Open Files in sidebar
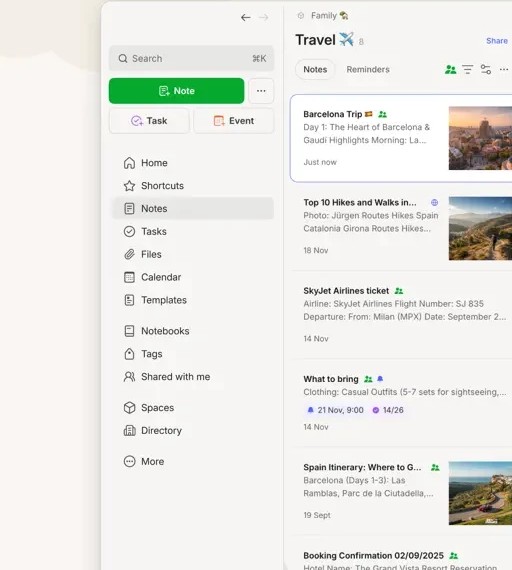This screenshot has width=512, height=570. click(193, 254)
